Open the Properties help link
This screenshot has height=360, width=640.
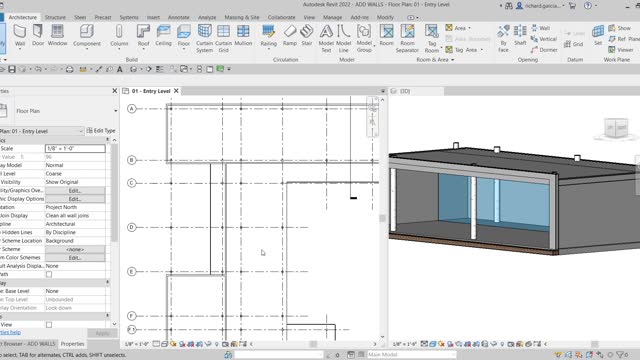pyautogui.click(x=10, y=333)
